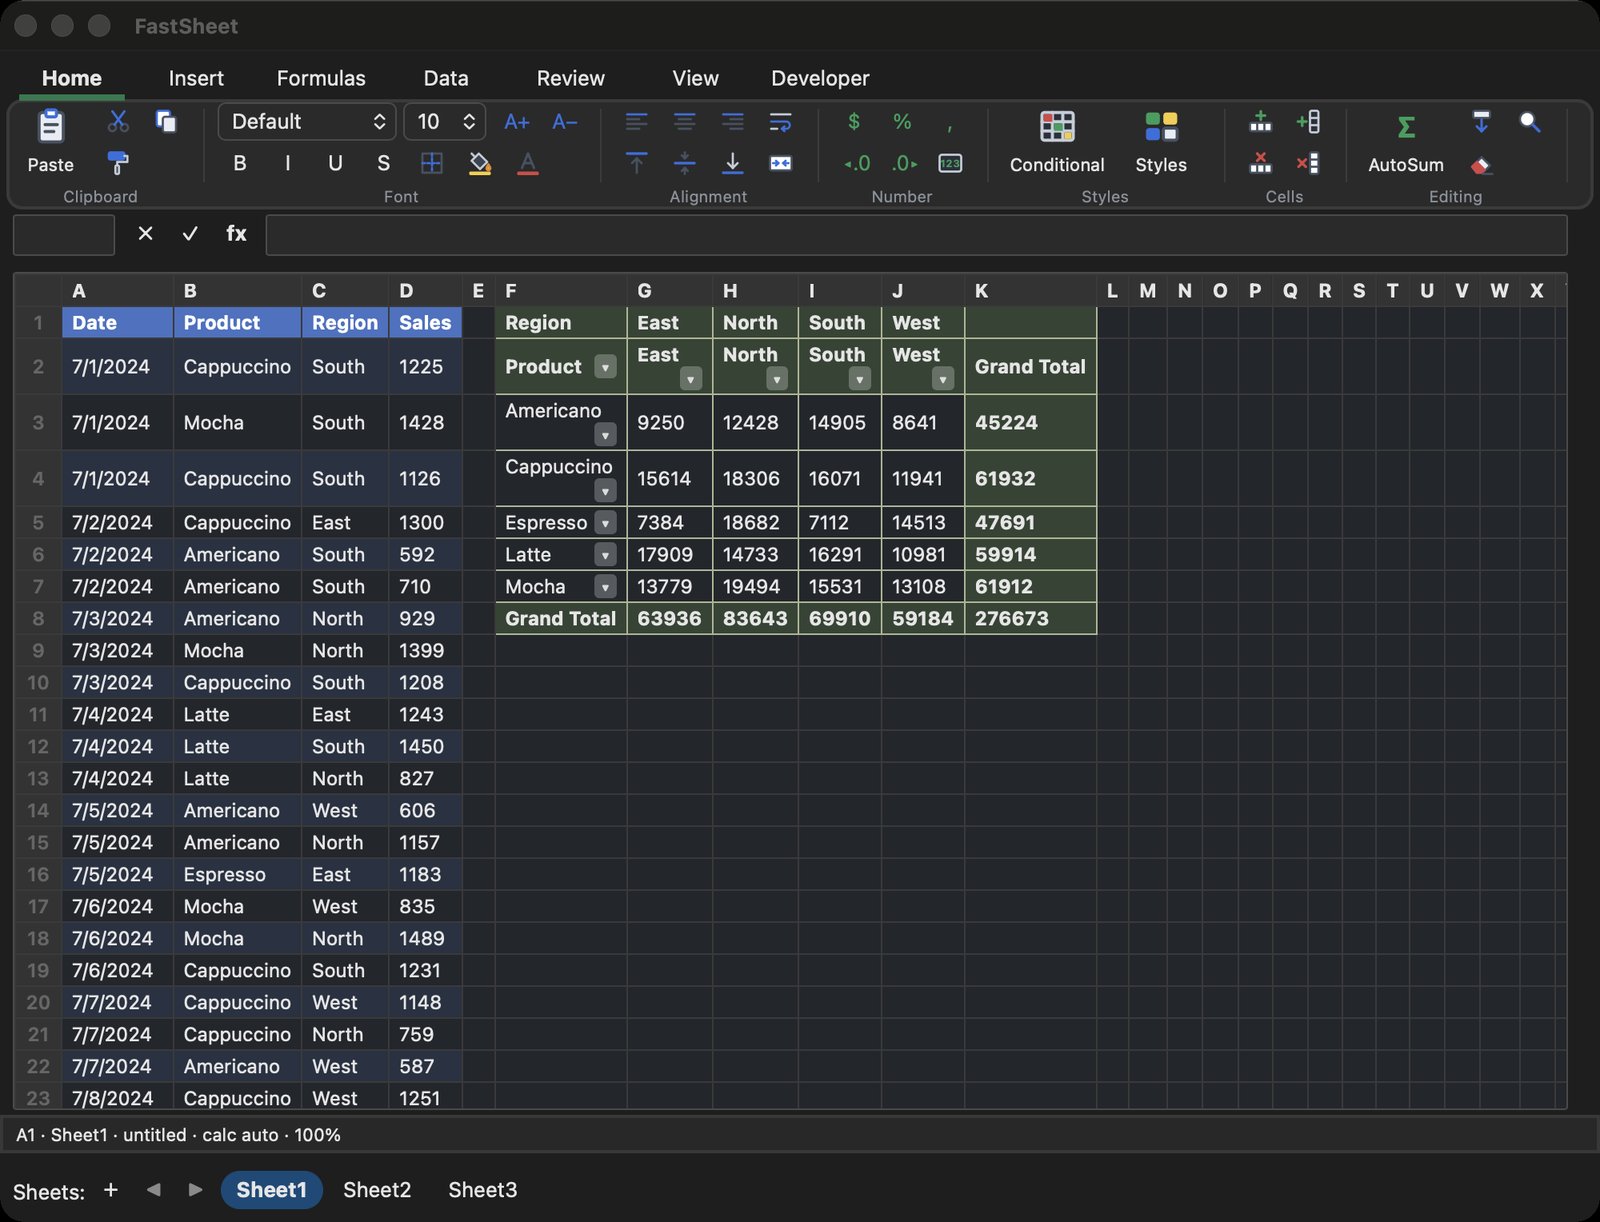Switch to the Sheet2 tab
1600x1222 pixels.
point(377,1190)
